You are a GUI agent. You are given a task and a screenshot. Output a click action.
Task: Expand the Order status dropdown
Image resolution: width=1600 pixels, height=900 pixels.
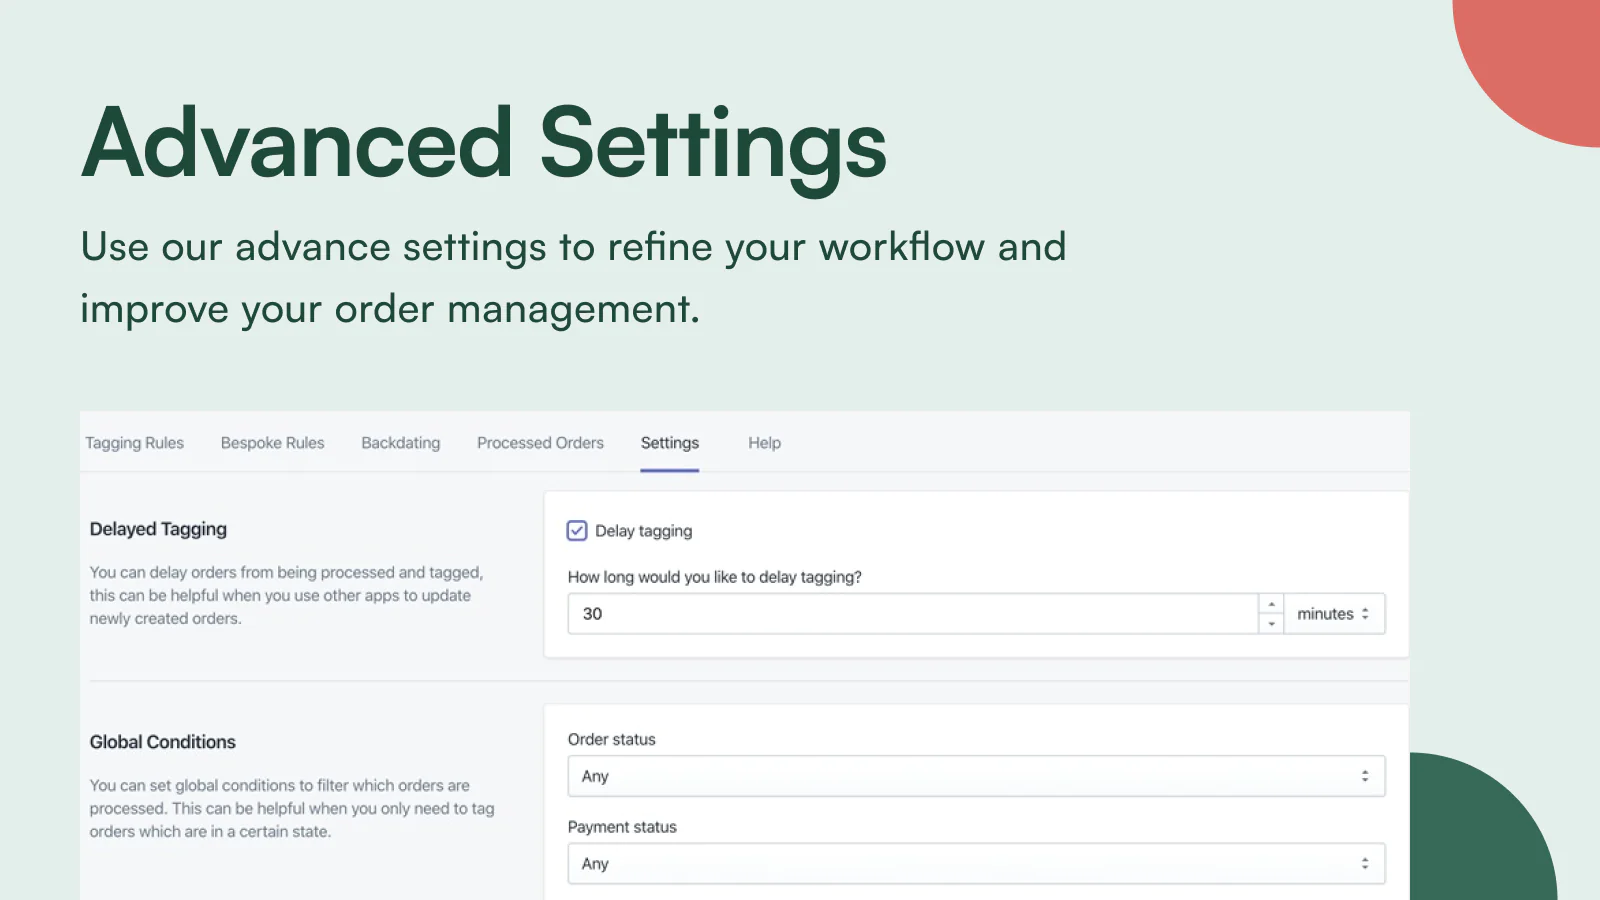coord(975,776)
